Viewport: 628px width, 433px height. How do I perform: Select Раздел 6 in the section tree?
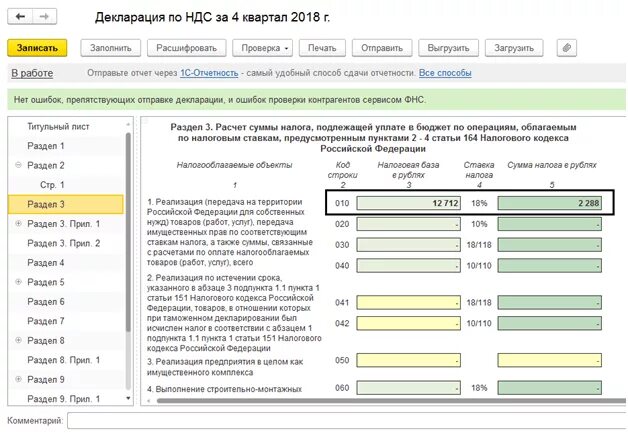[x=46, y=302]
